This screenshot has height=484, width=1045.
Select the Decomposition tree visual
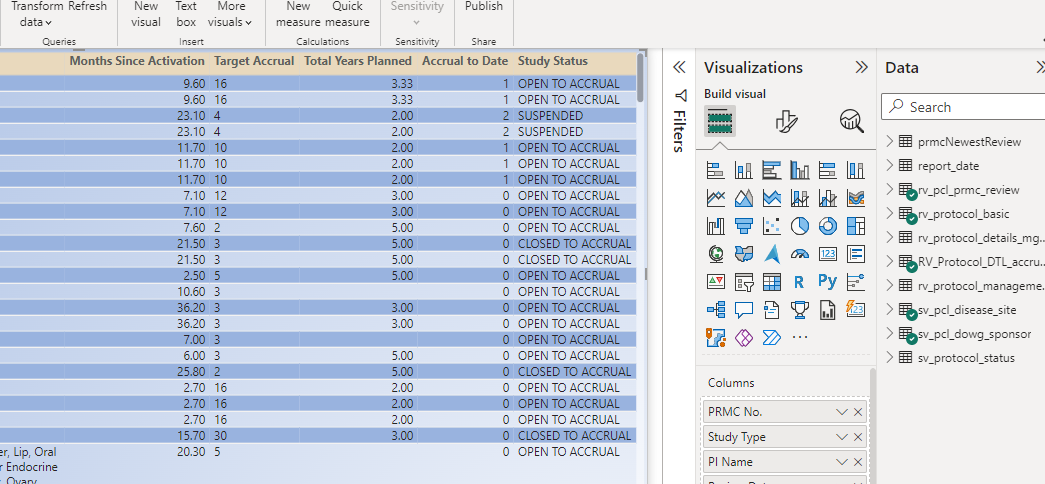tap(715, 310)
